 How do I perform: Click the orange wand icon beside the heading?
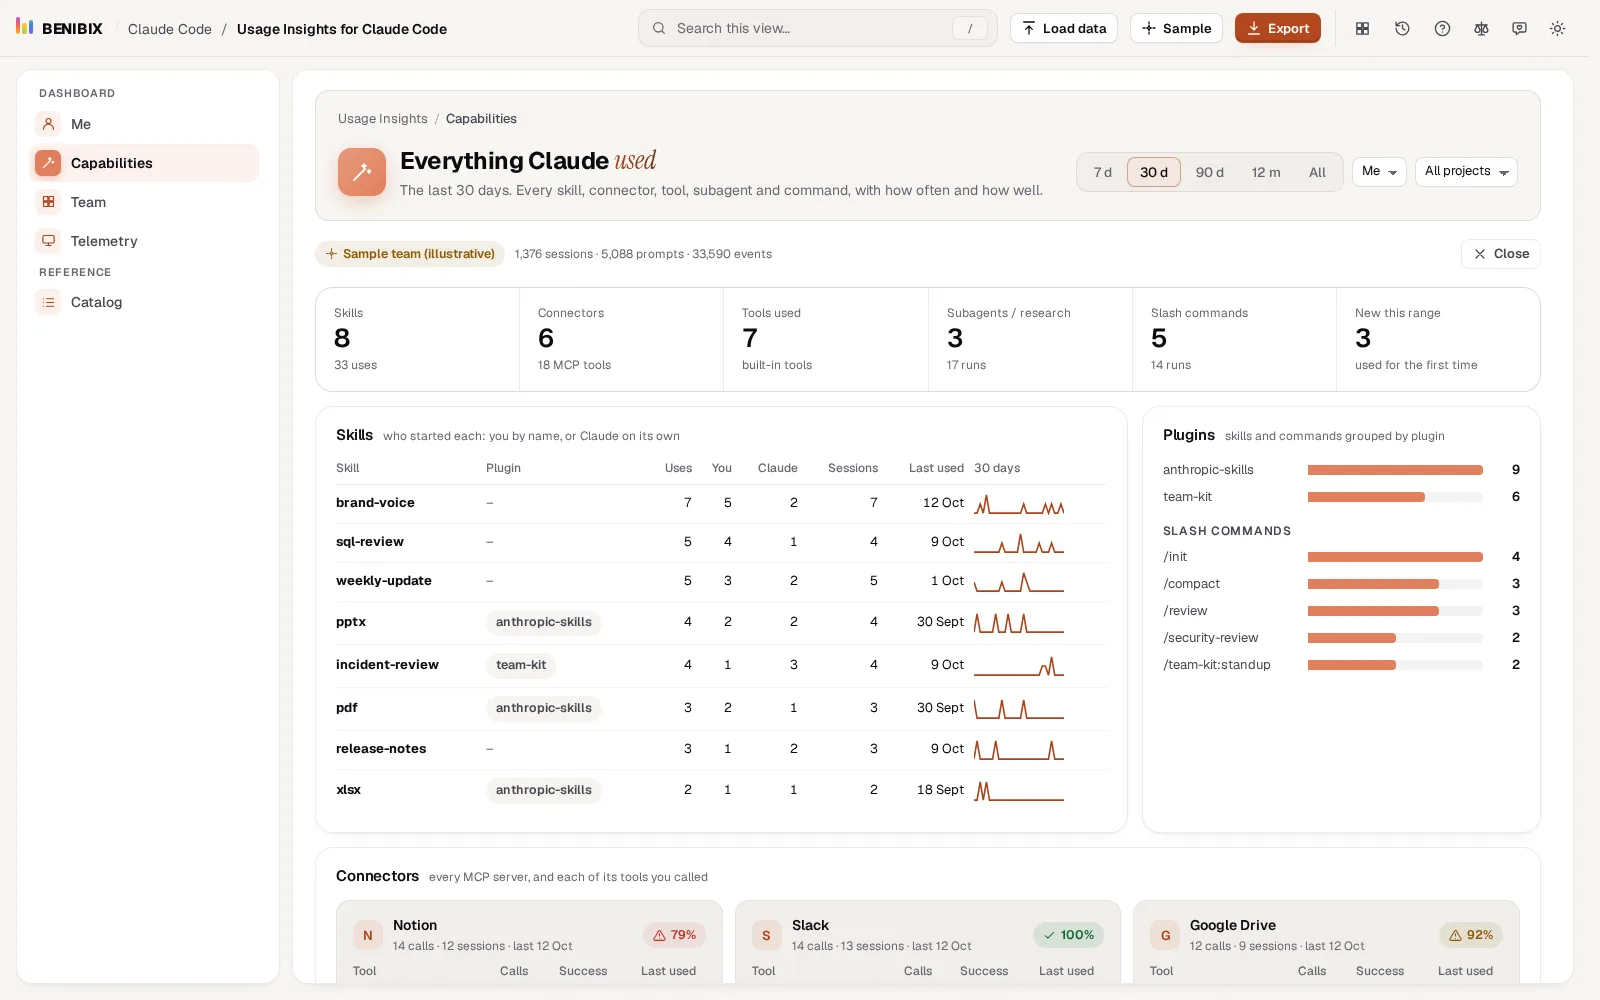[362, 172]
